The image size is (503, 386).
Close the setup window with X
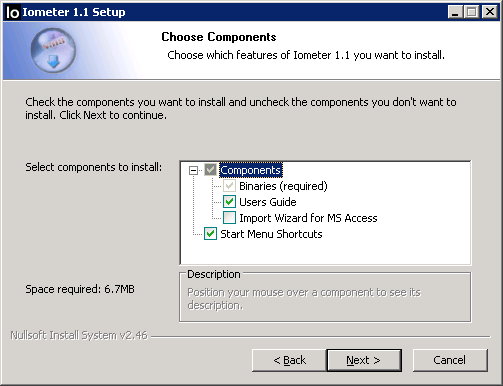pyautogui.click(x=490, y=12)
